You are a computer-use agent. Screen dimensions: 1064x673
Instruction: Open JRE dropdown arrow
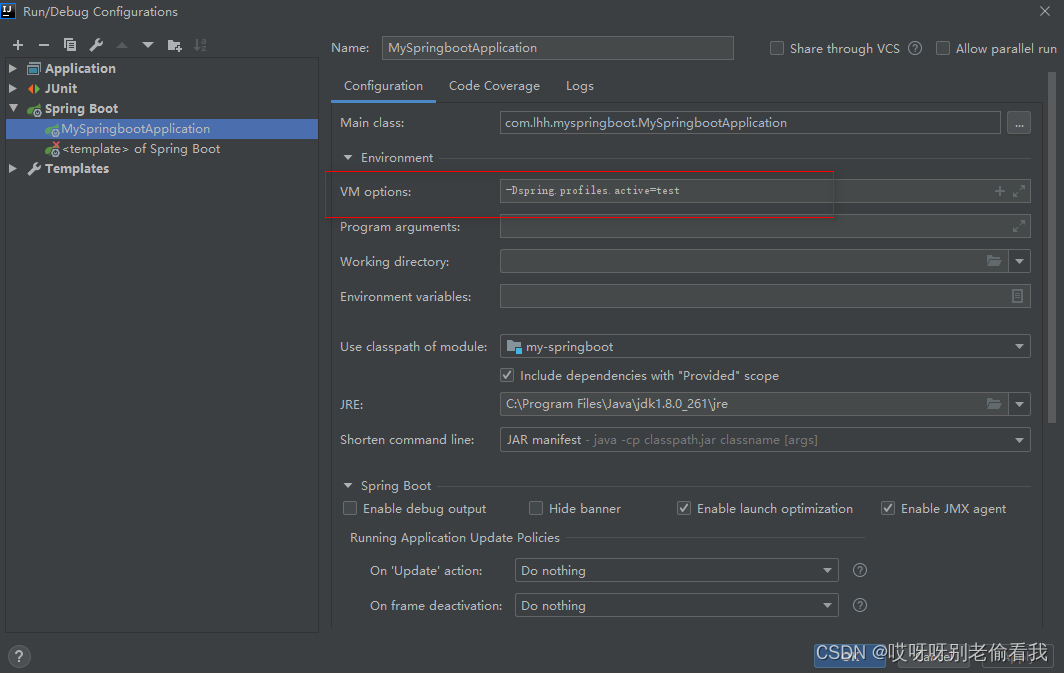pos(1019,404)
